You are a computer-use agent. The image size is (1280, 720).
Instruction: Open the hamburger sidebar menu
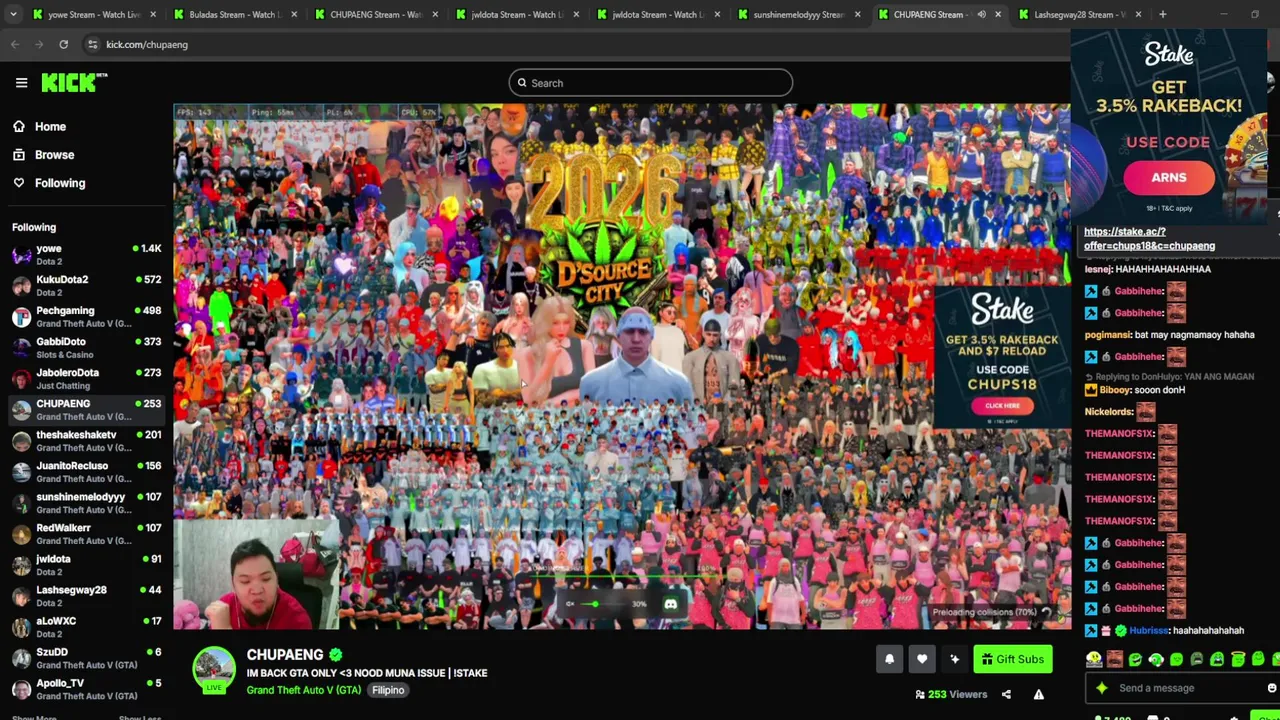21,83
